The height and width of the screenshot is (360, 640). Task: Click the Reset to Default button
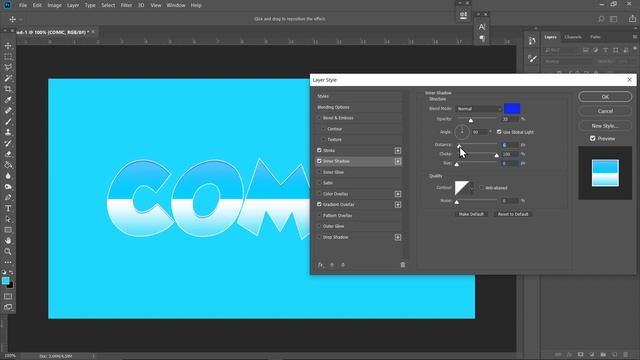513,214
